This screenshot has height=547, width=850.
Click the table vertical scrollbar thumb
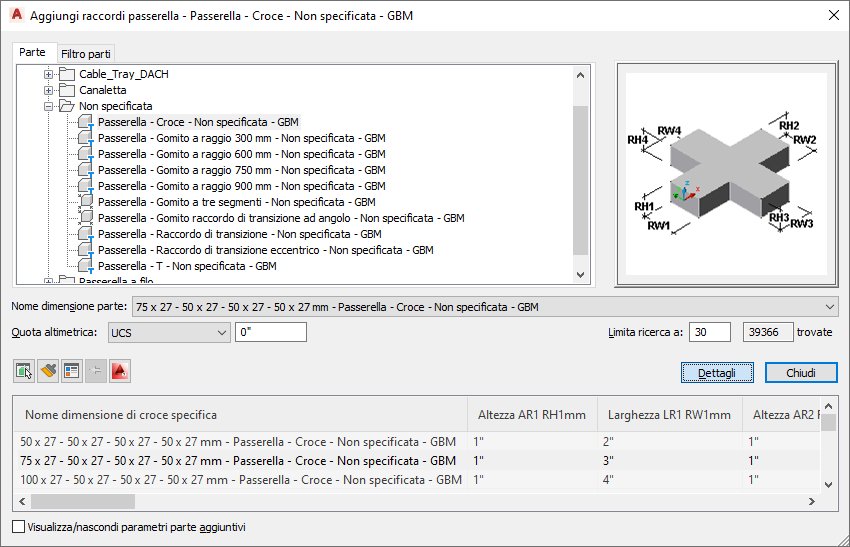coord(828,422)
